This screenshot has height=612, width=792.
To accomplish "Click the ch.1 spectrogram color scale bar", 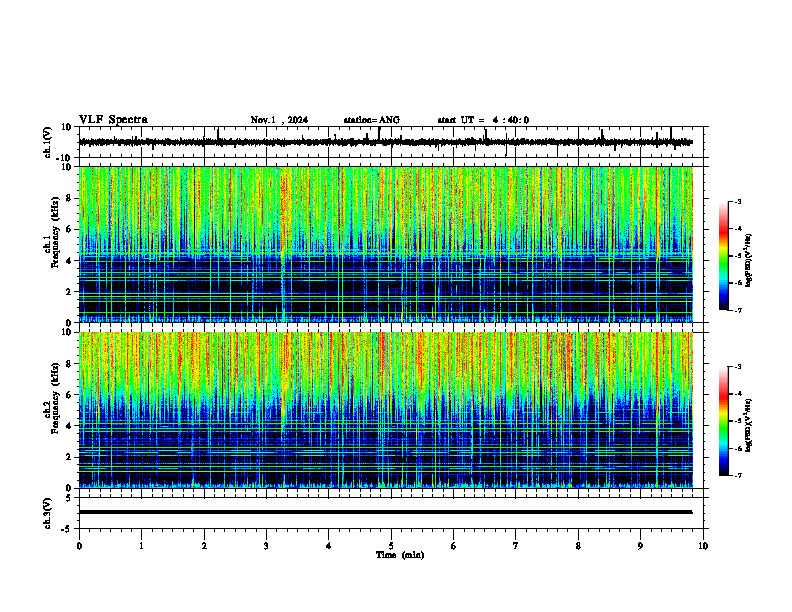I will coord(724,256).
